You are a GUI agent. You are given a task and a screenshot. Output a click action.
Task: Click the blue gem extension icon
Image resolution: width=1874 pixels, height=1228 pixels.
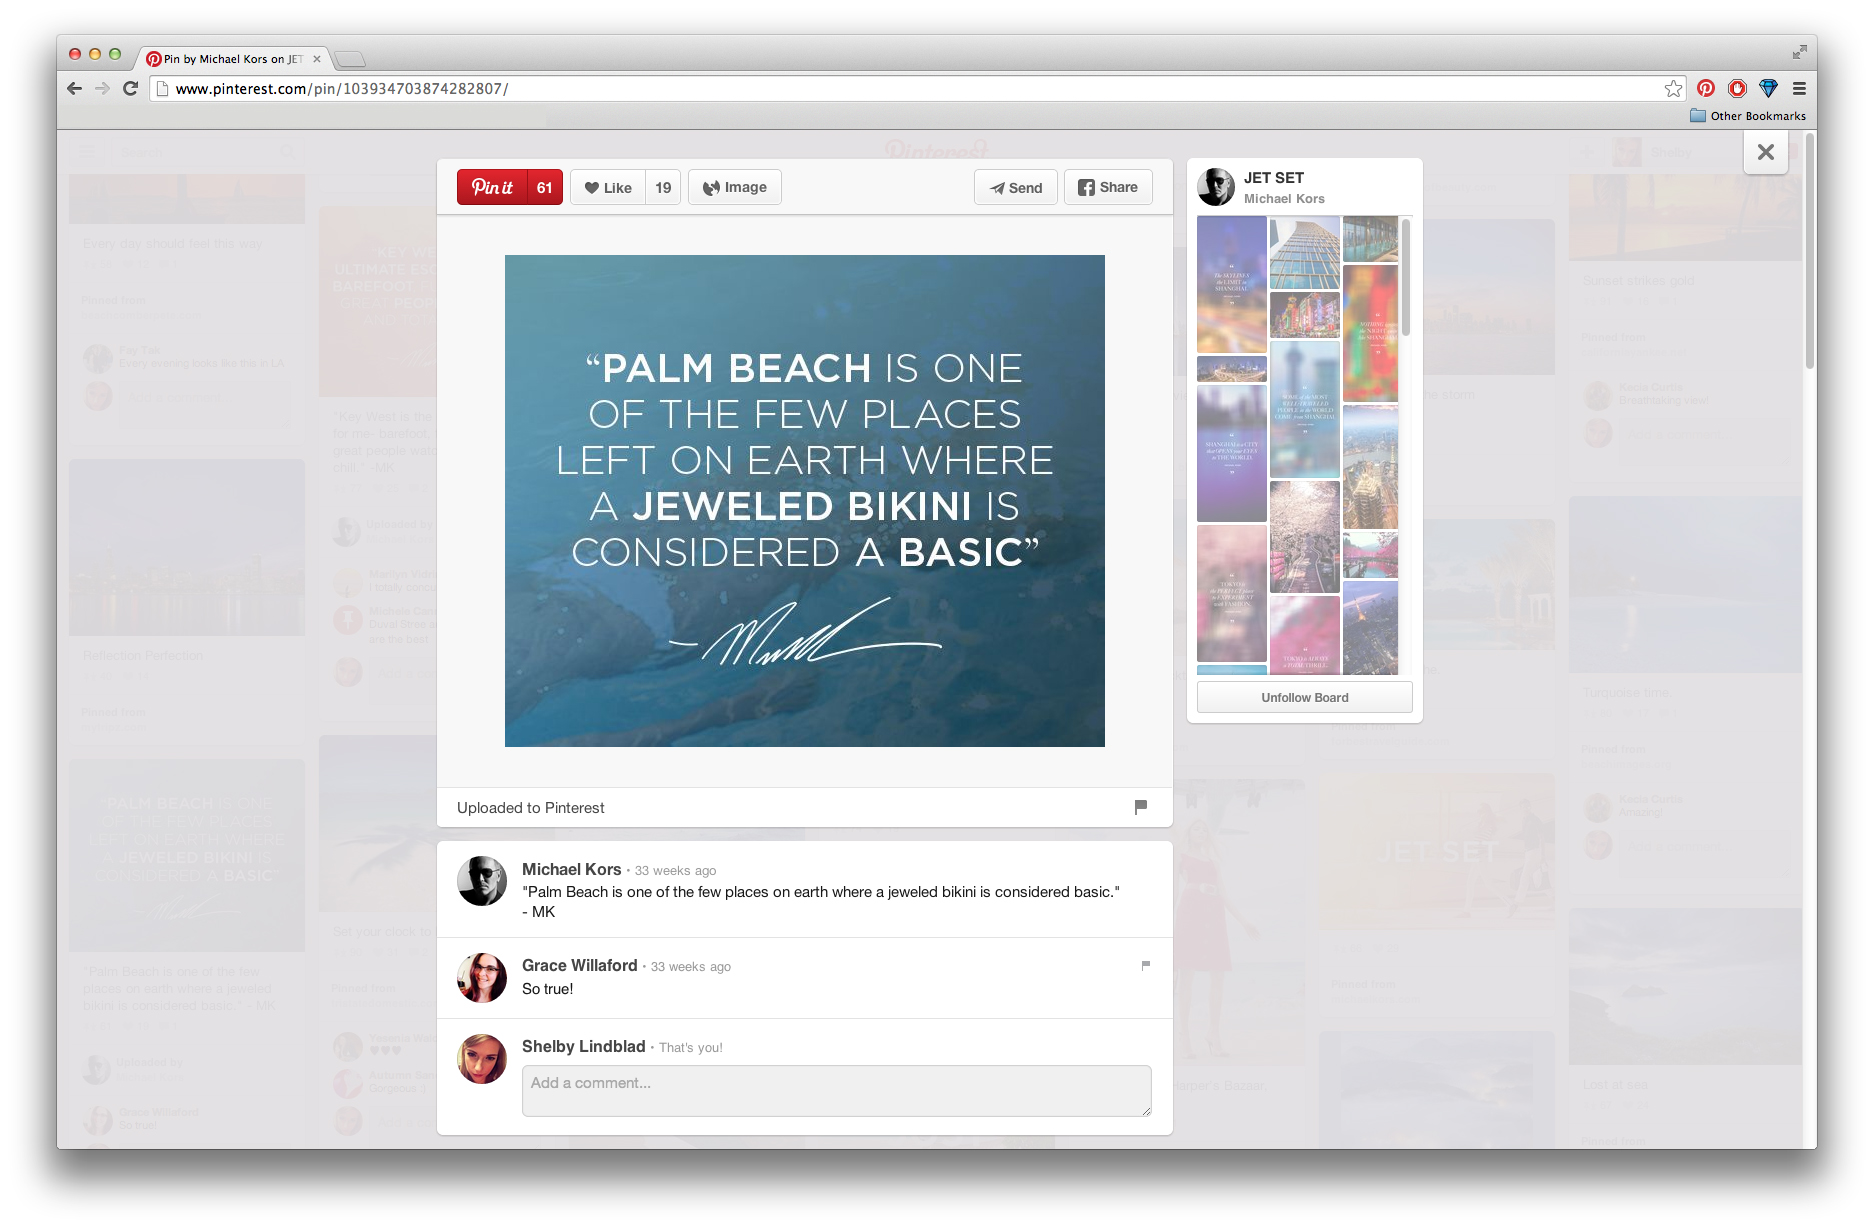[x=1768, y=88]
